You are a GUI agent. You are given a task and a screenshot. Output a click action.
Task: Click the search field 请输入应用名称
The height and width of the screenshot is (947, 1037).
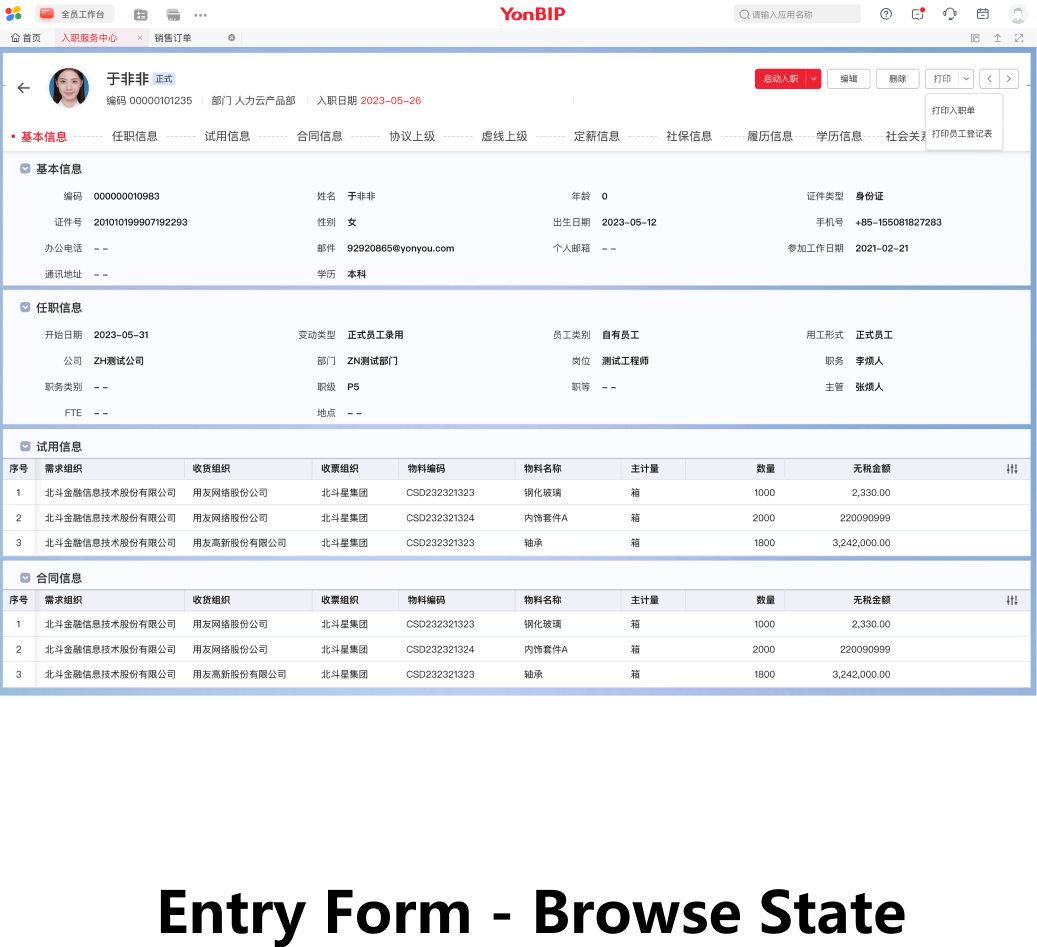(x=797, y=14)
